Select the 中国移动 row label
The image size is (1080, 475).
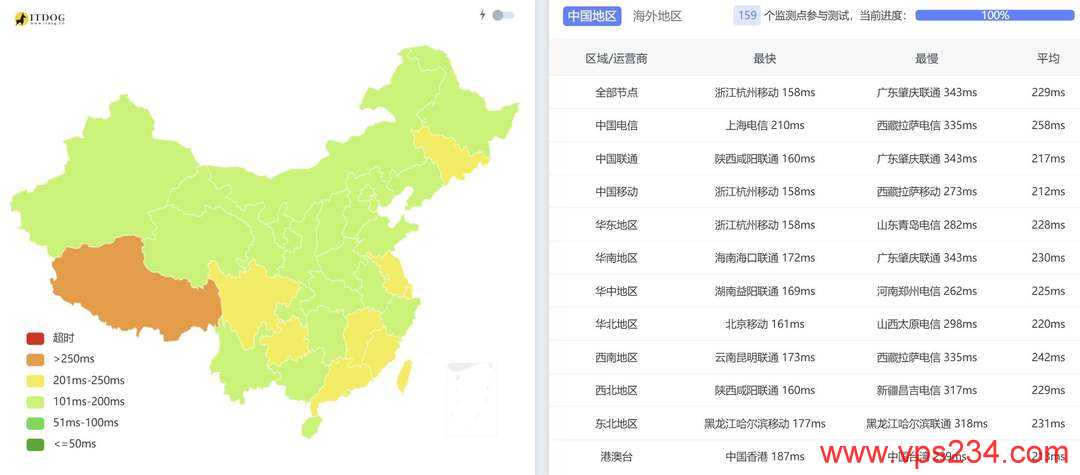(x=616, y=191)
